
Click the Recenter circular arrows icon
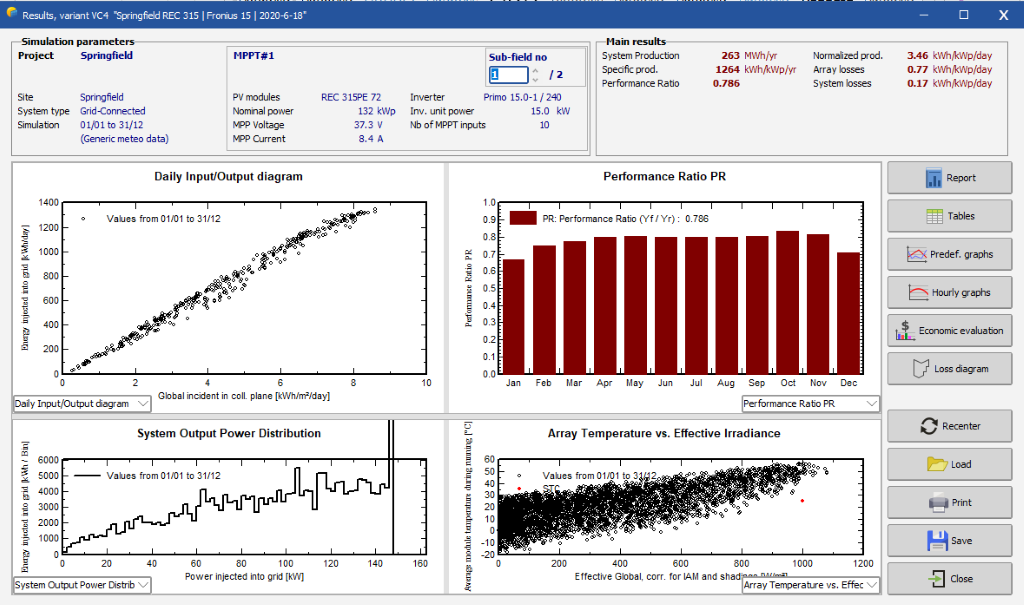click(x=929, y=426)
